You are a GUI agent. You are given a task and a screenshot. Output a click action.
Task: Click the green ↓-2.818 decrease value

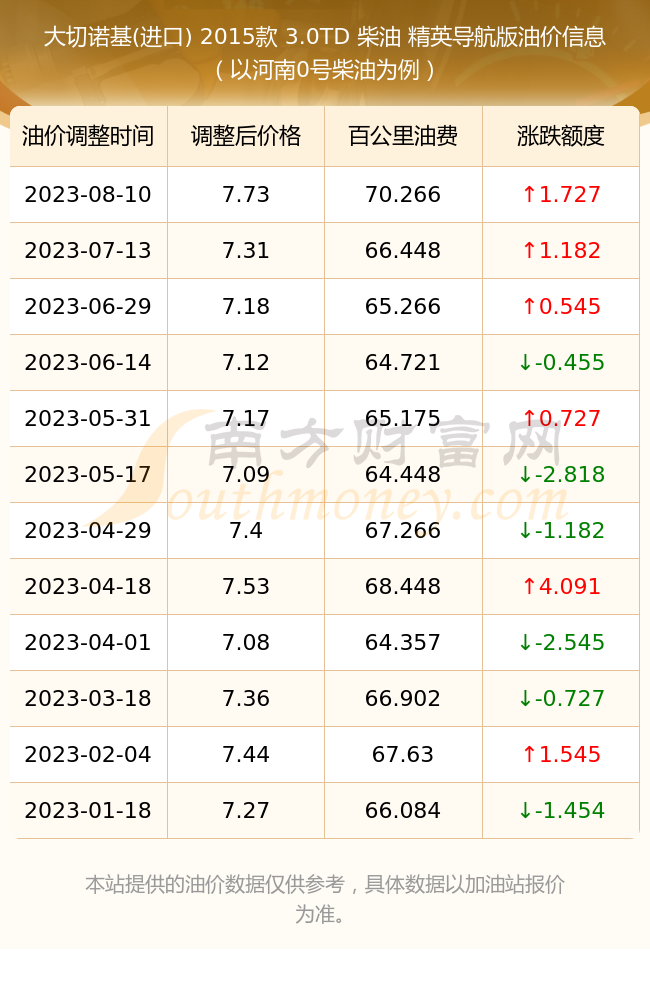click(561, 474)
